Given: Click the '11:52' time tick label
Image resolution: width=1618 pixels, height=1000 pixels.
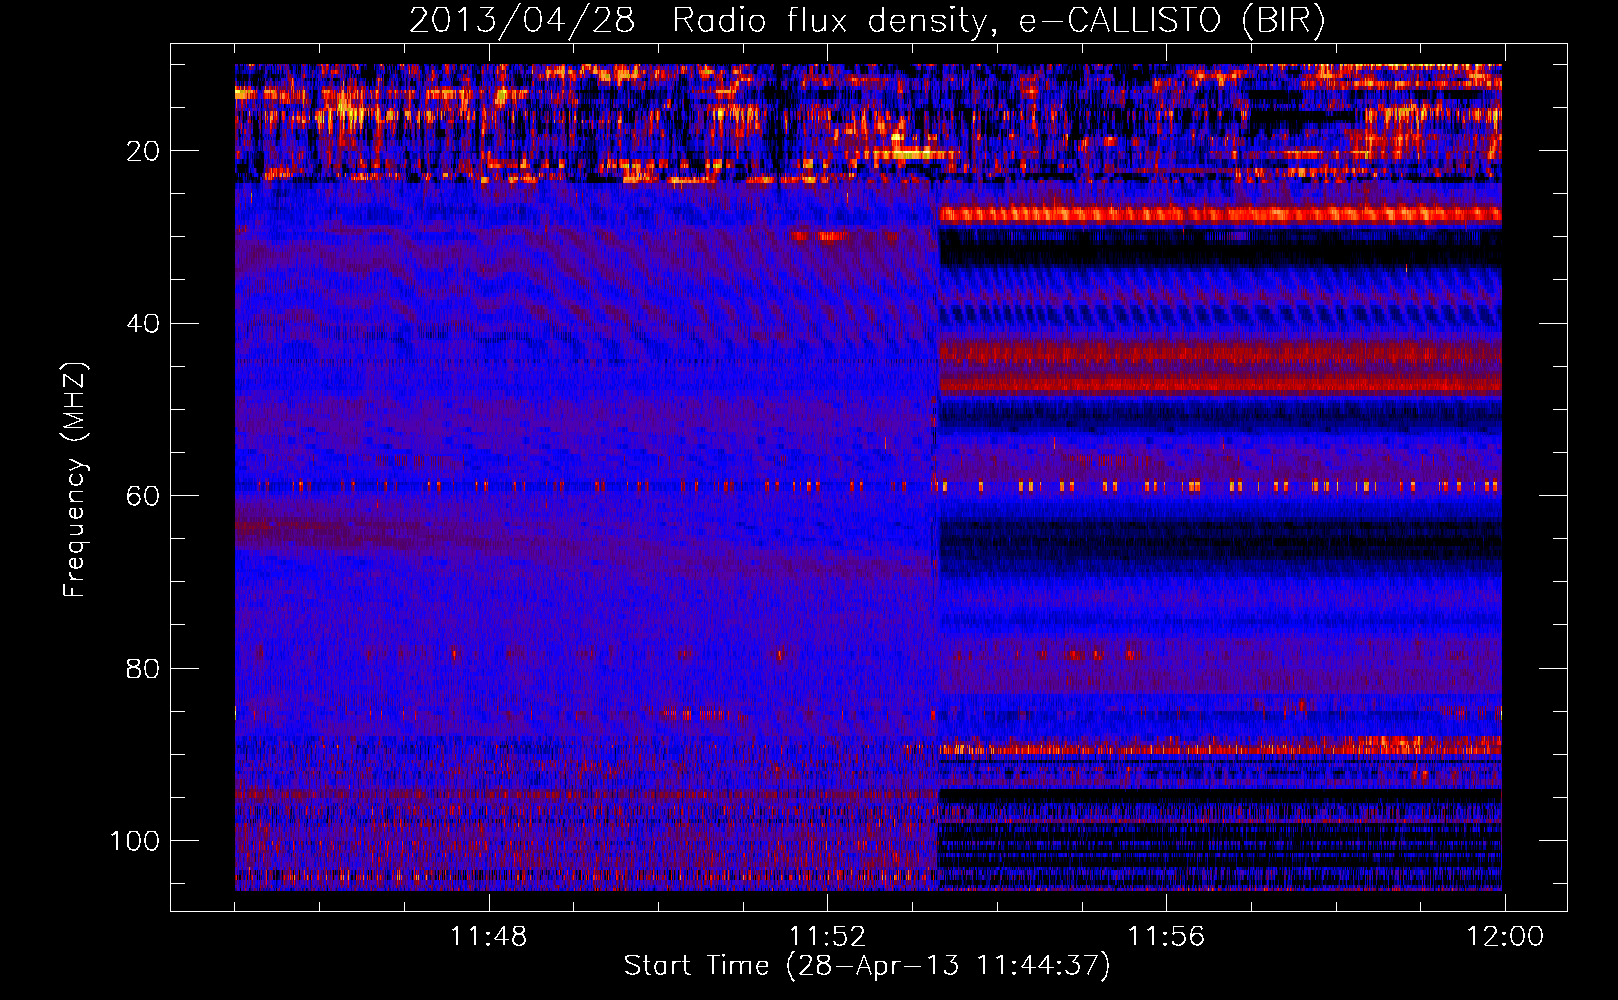Looking at the screenshot, I should pos(827,937).
